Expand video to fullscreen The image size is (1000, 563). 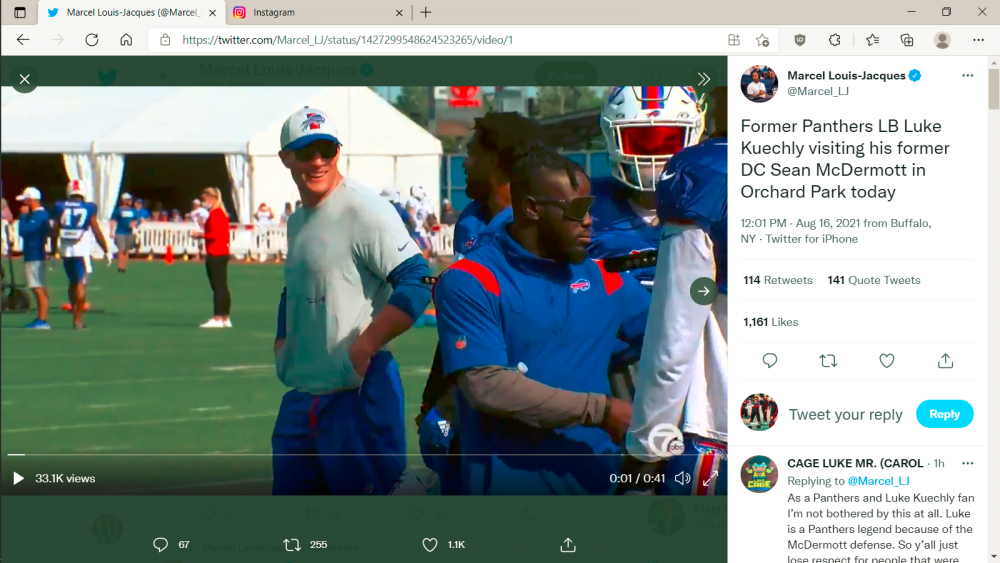coord(710,478)
